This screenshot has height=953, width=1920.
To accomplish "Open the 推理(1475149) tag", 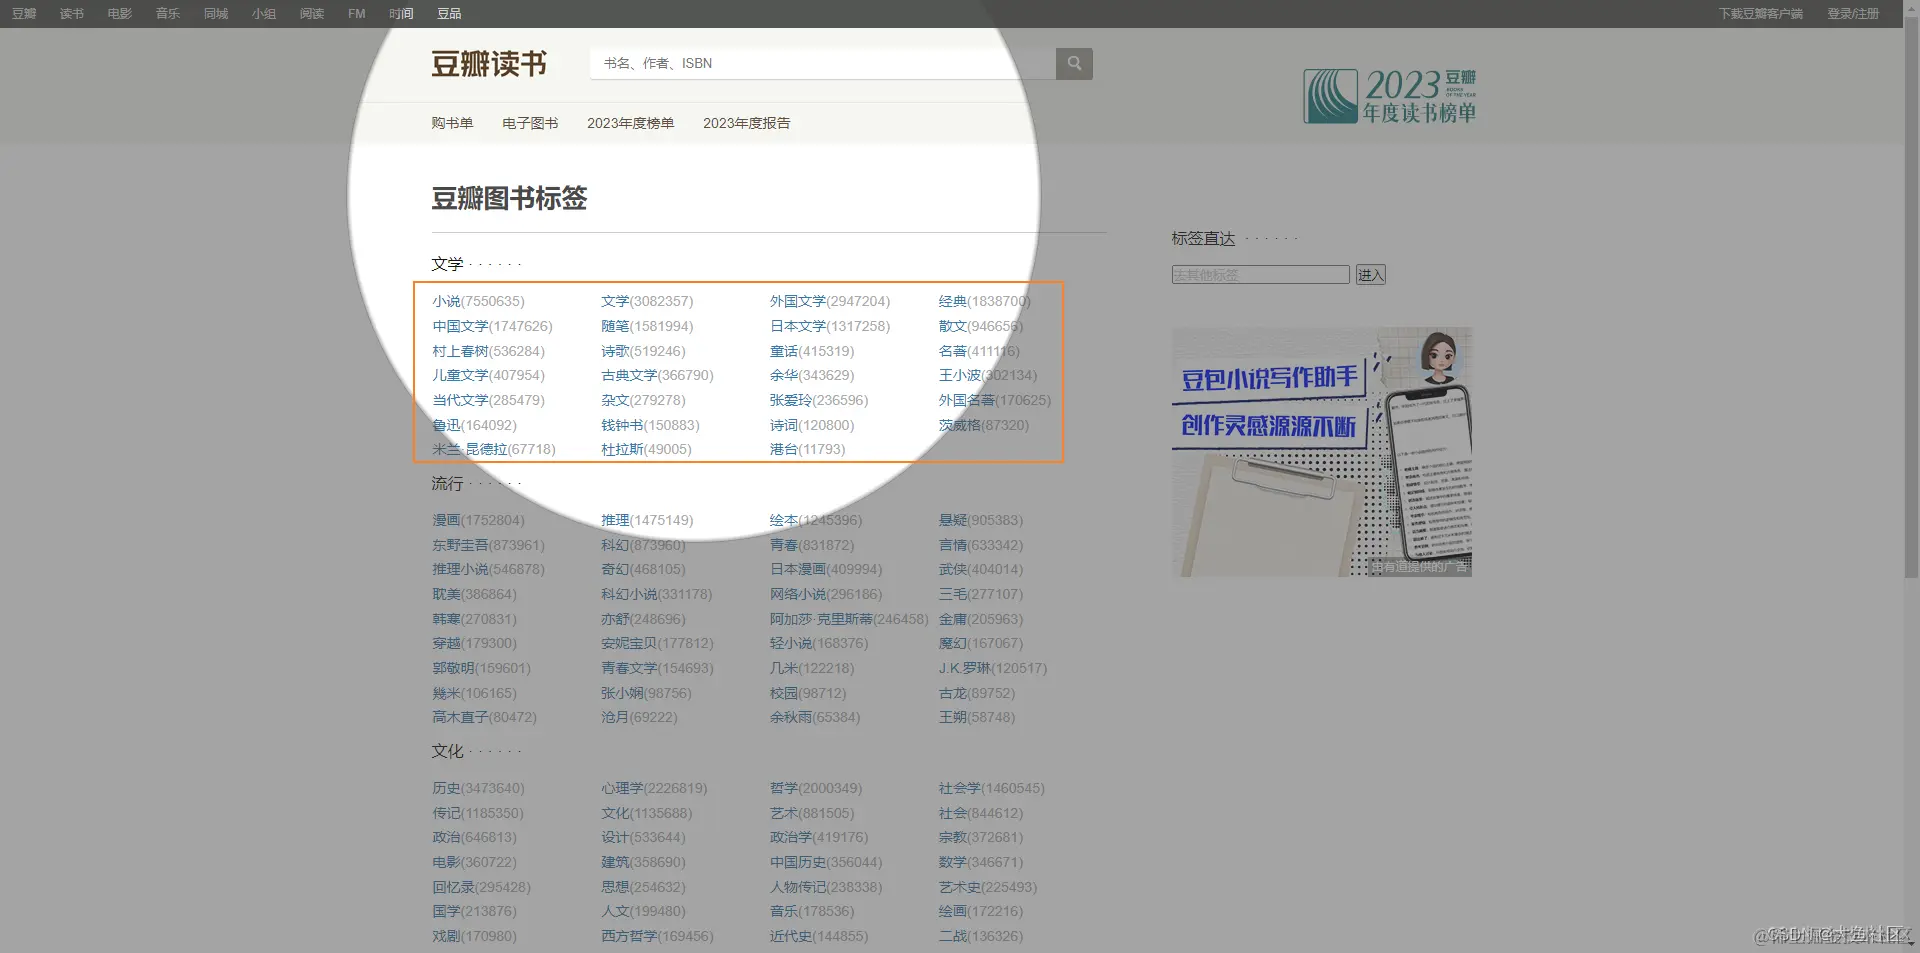I will (647, 520).
